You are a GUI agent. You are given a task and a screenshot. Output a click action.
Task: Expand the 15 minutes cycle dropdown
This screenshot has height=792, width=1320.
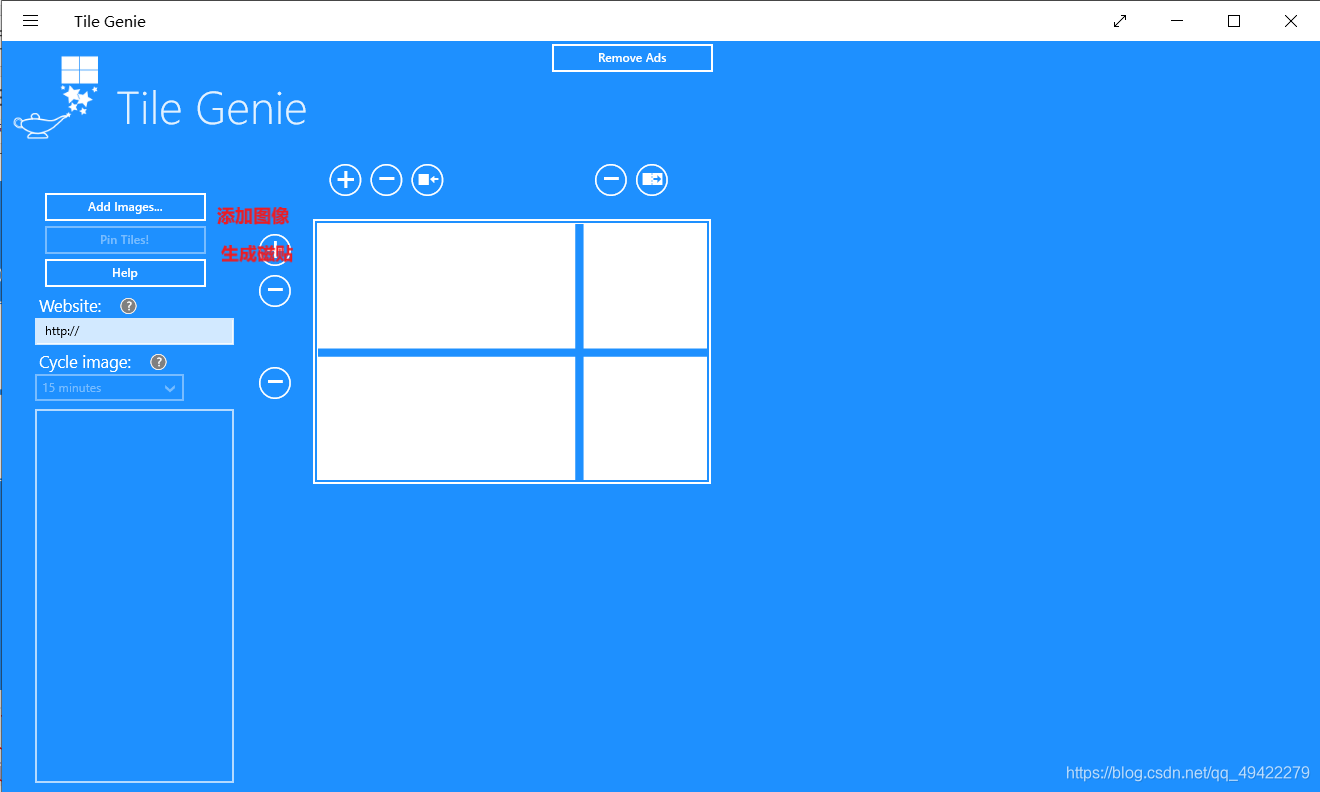click(x=109, y=388)
